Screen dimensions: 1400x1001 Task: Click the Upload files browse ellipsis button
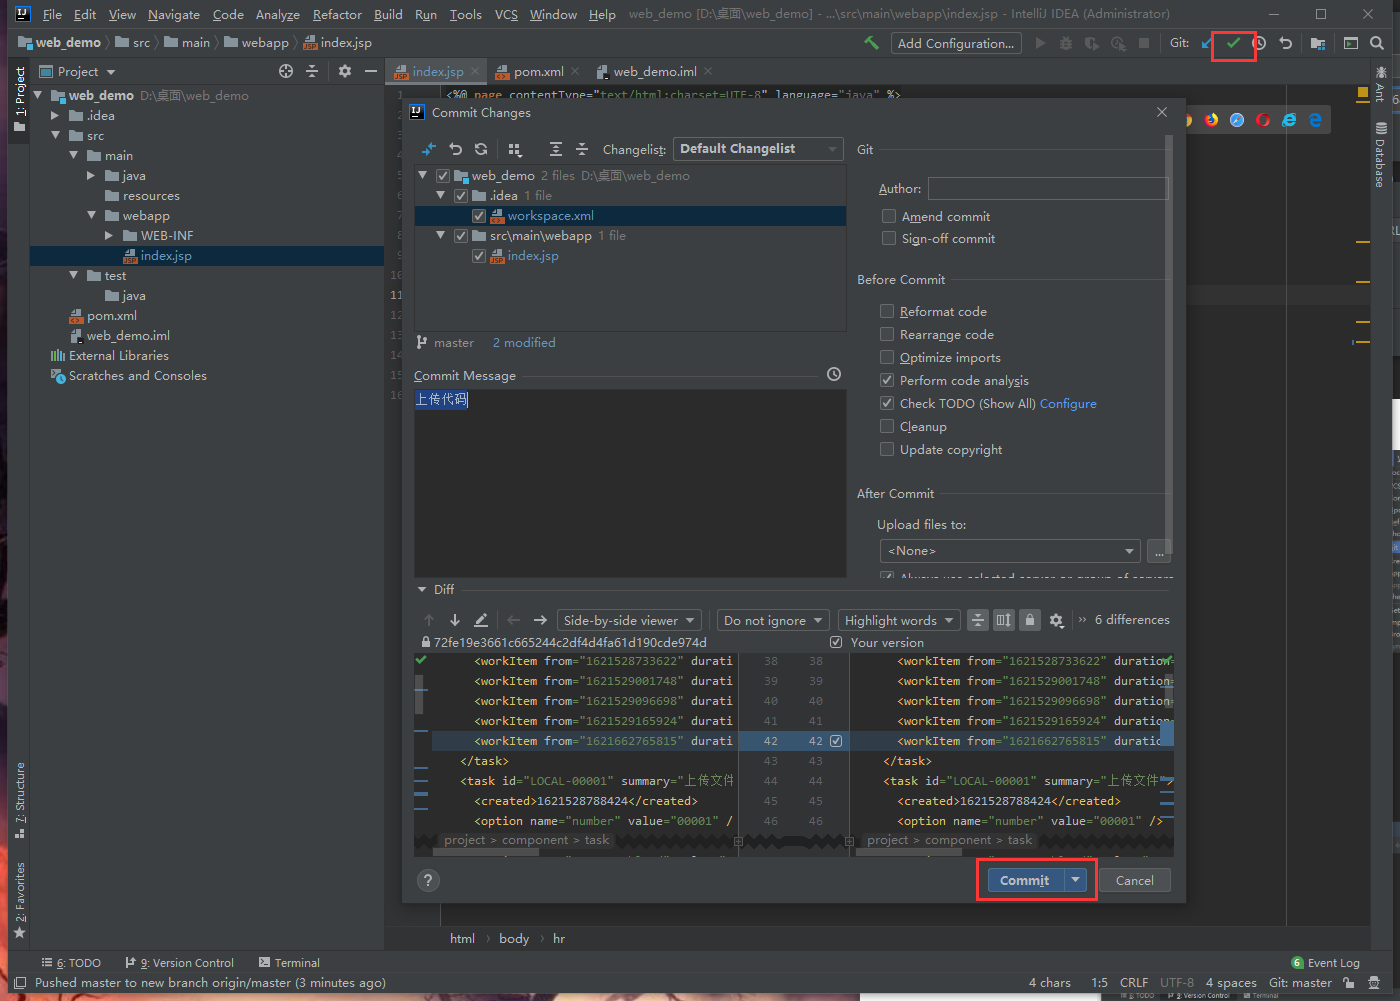(1158, 551)
